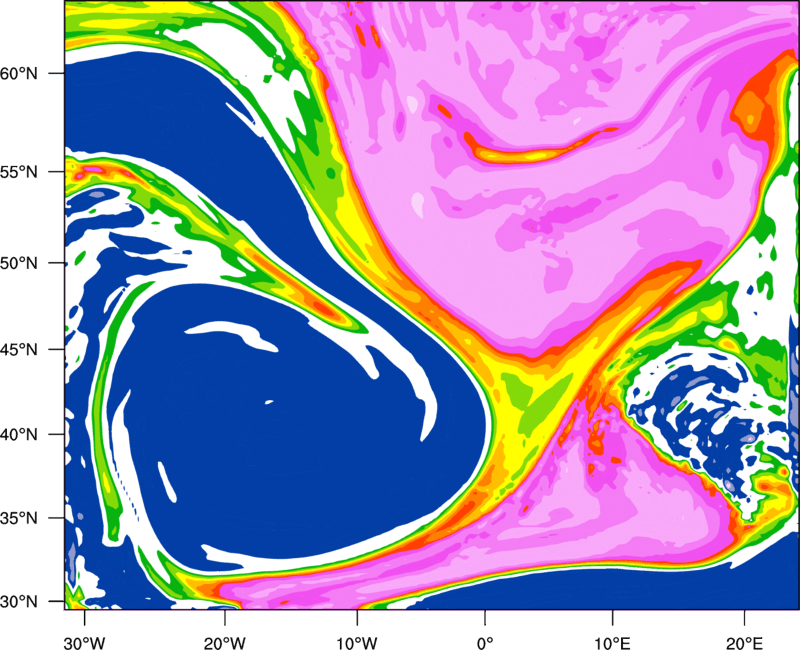Click the 10°E longitude label
The image size is (800, 650).
[x=612, y=643]
